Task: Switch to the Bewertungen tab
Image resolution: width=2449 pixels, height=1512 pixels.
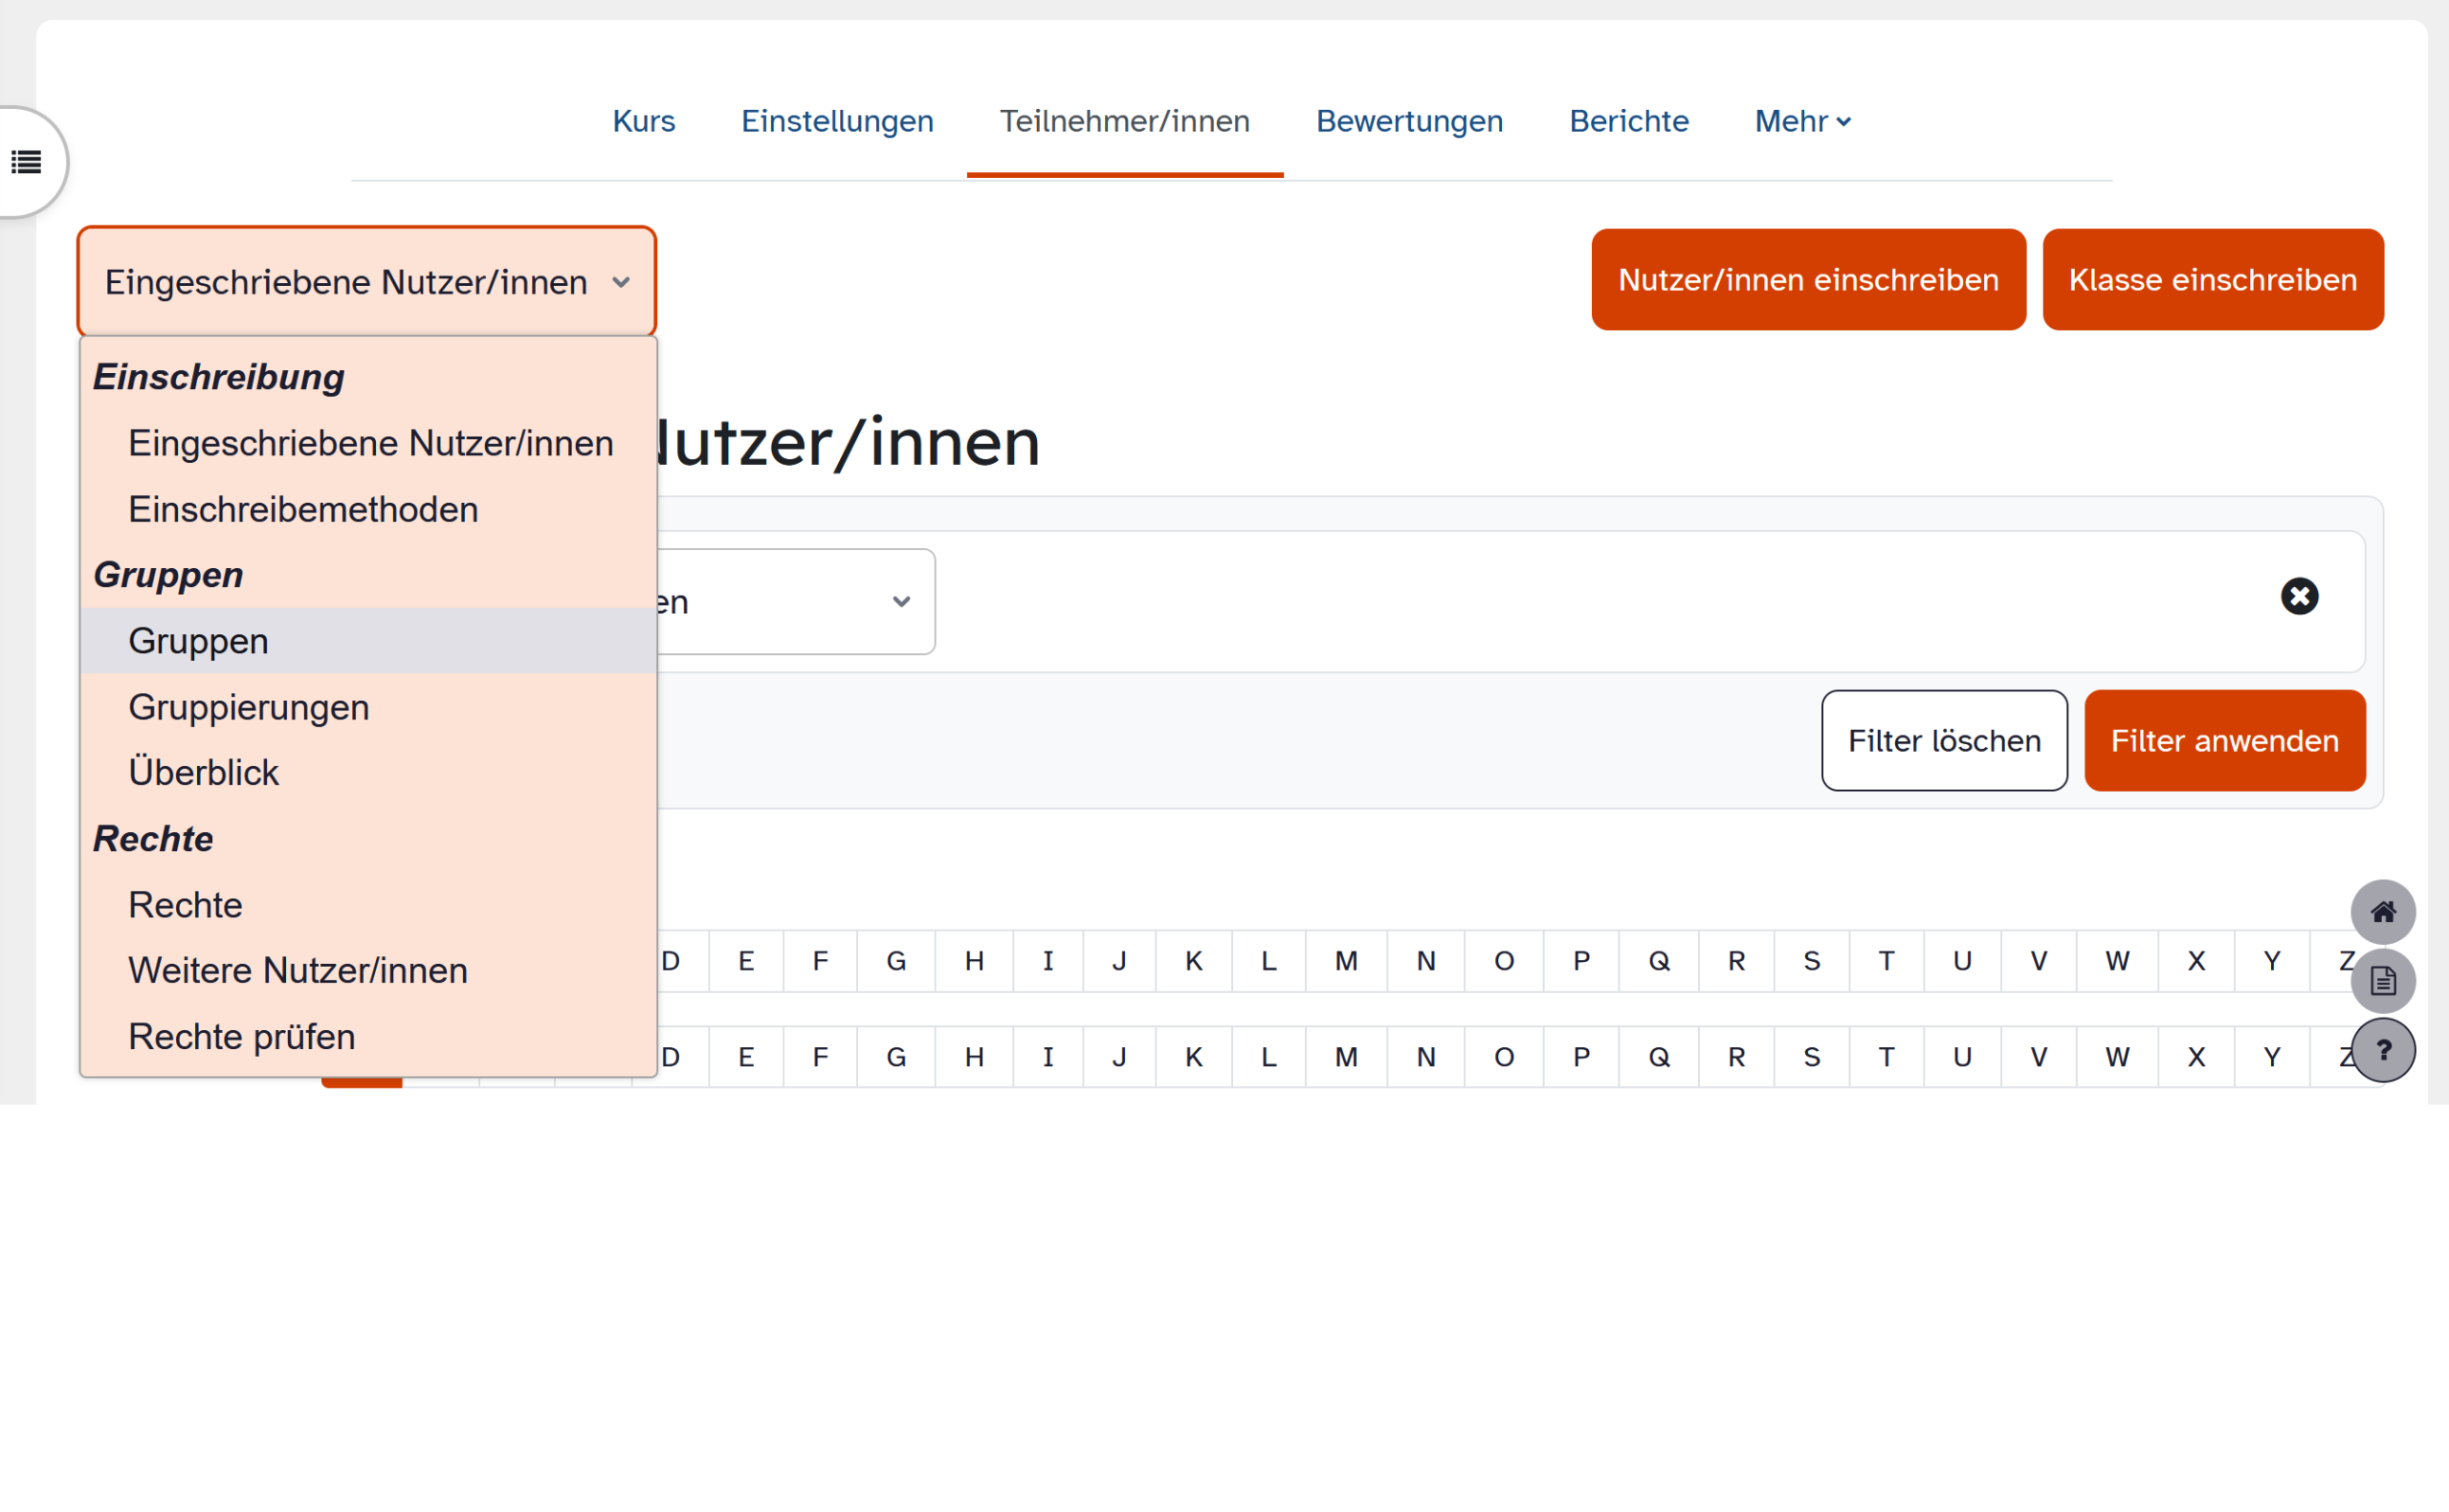Action: (1409, 121)
